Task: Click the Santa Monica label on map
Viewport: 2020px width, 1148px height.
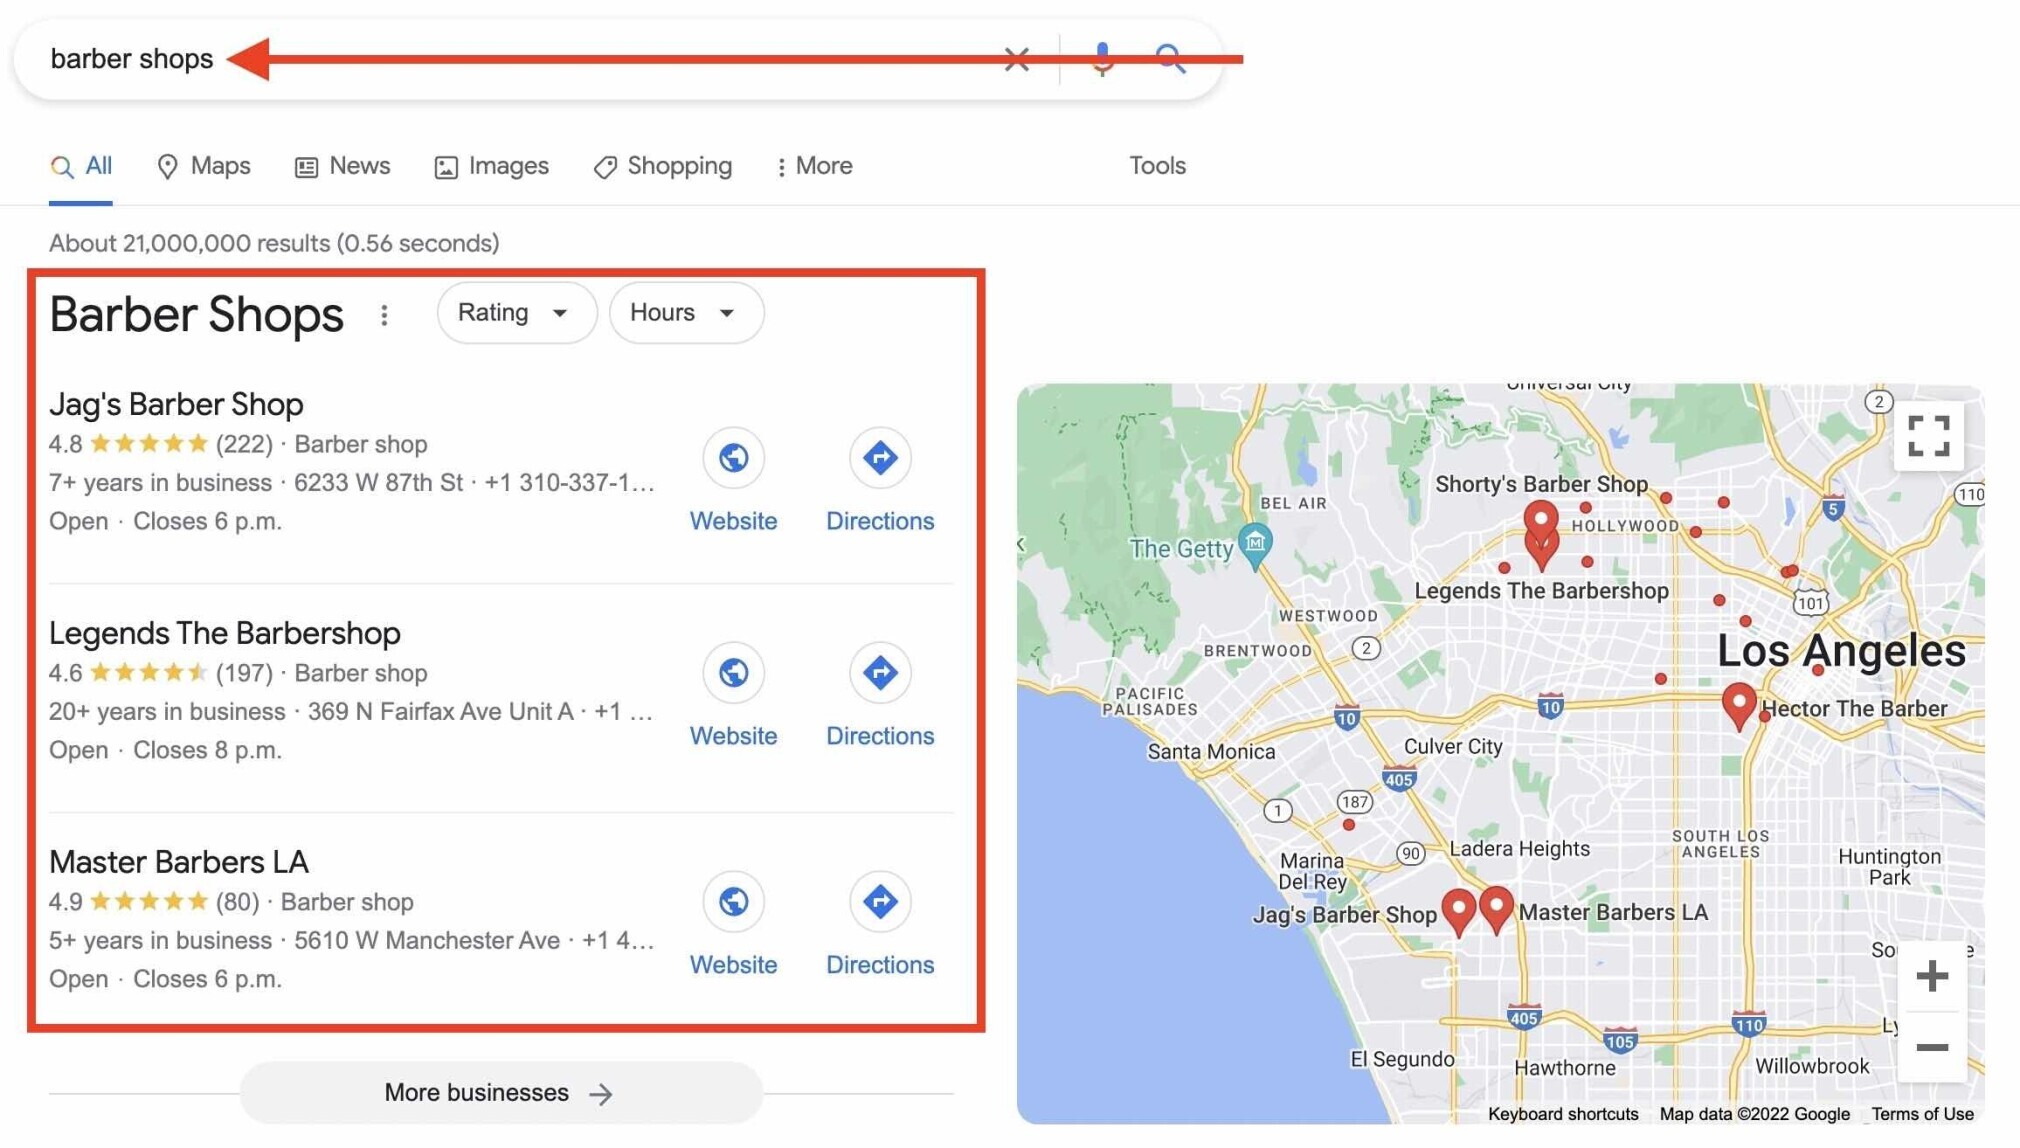Action: coord(1211,751)
